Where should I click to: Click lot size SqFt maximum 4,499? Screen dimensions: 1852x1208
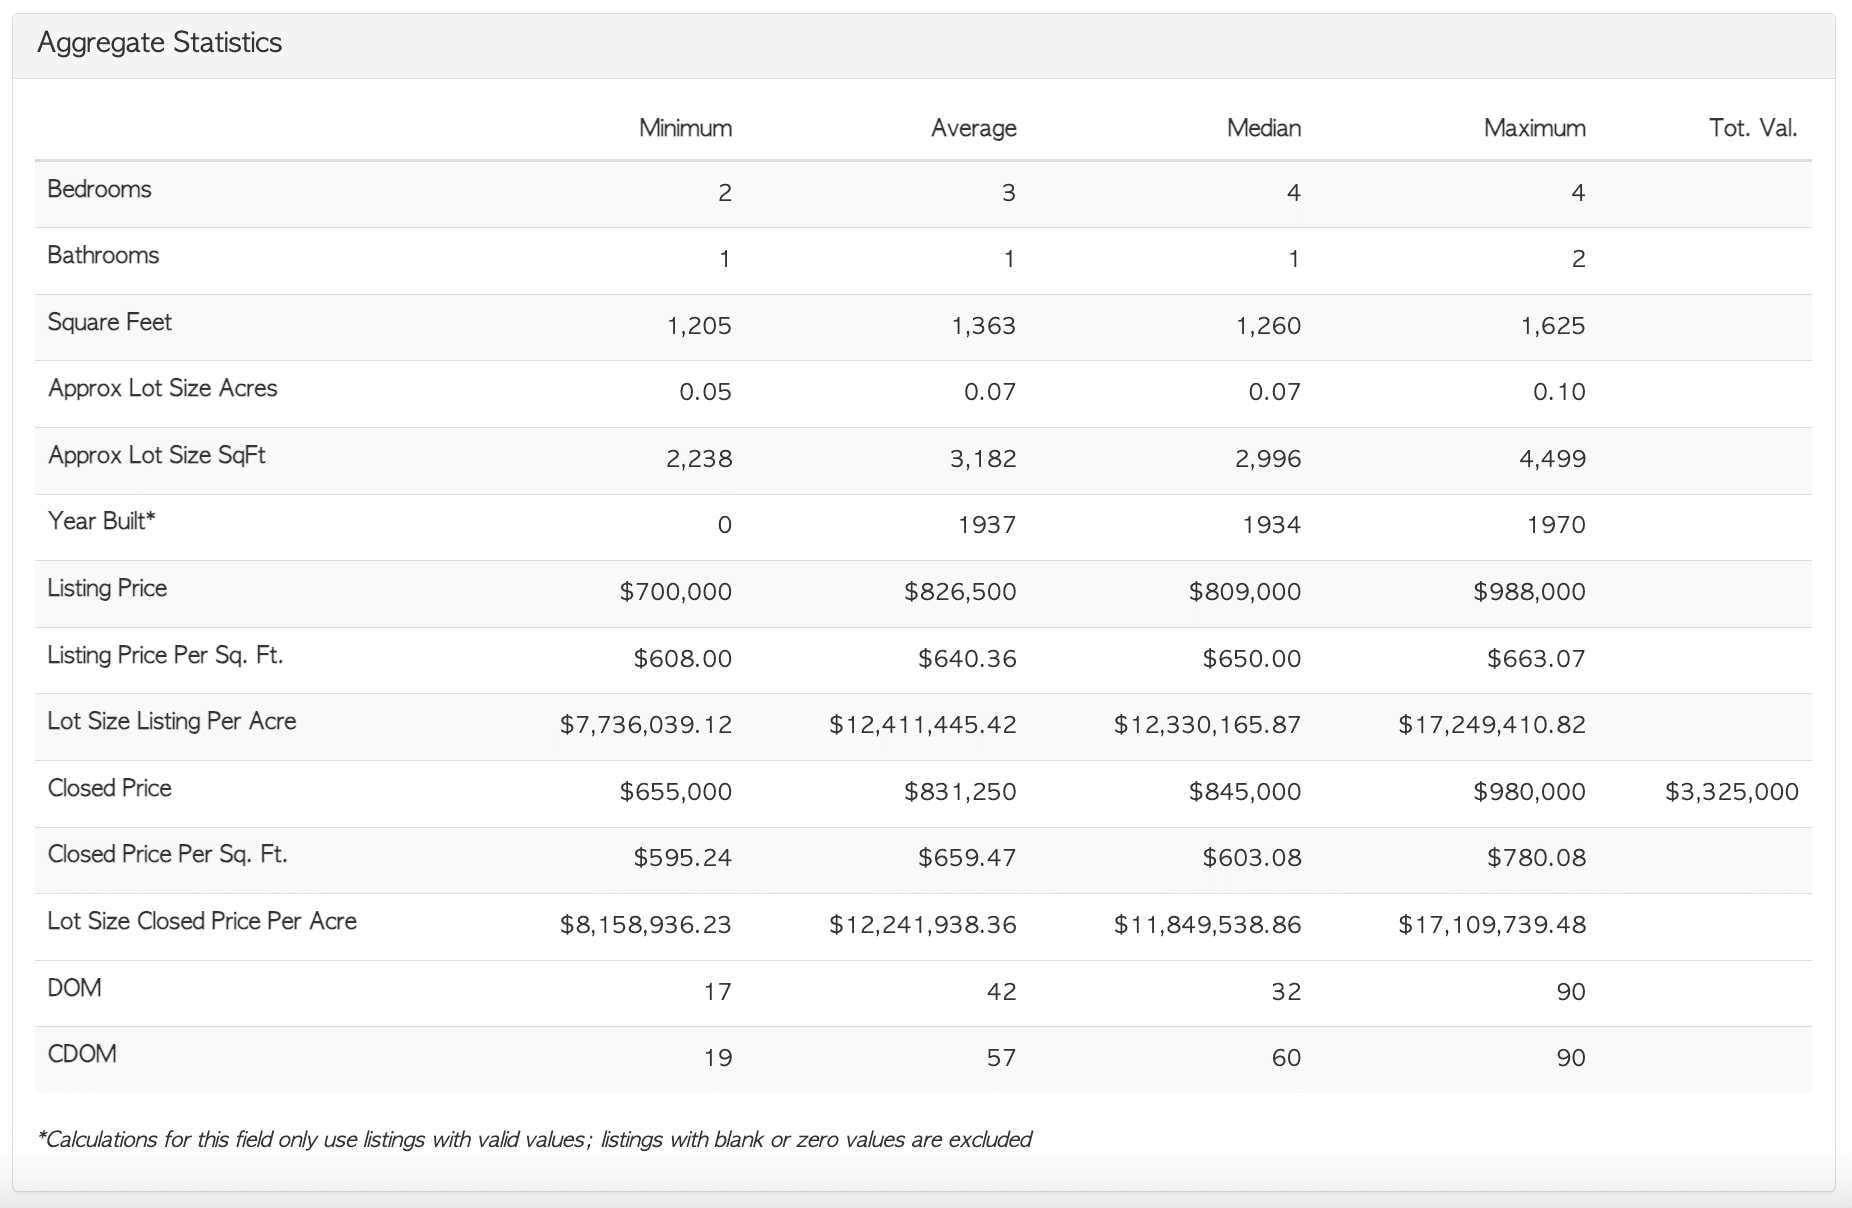point(1553,459)
